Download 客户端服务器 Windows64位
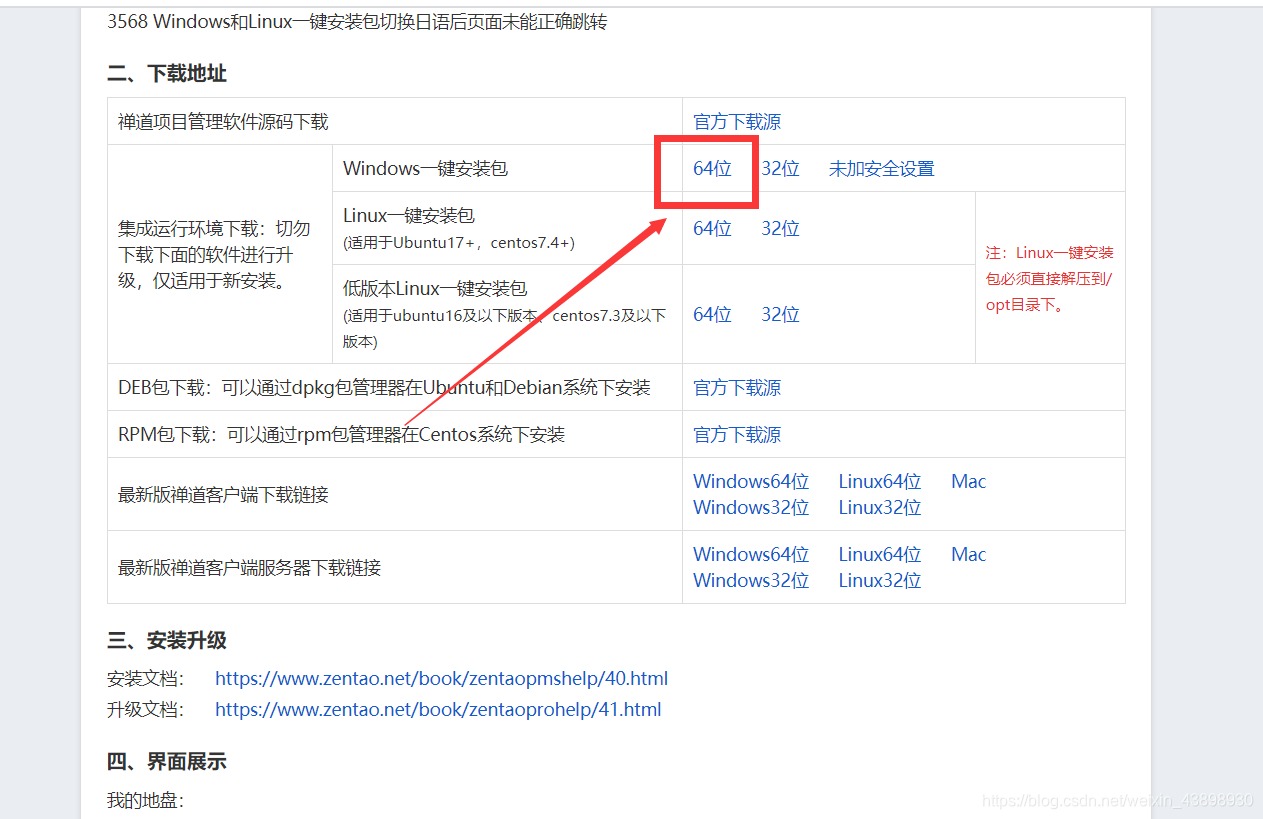The image size is (1263, 819). pyautogui.click(x=751, y=555)
